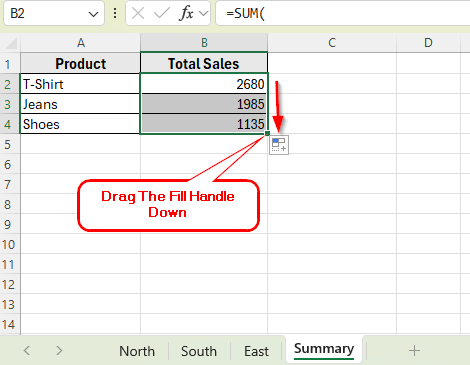Switch to the East sheet tab
Screen dimensions: 470x365
click(x=256, y=351)
